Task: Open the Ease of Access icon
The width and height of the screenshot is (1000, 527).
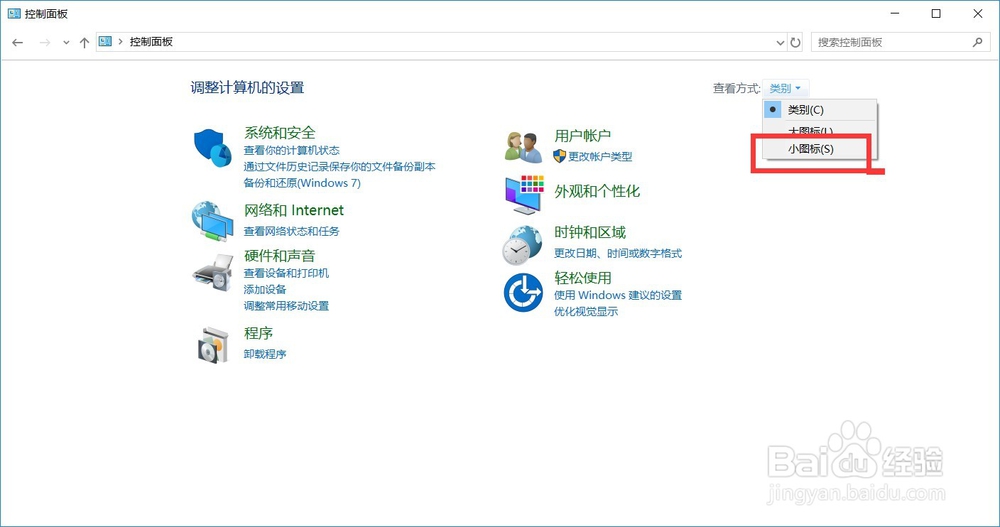Action: [x=523, y=293]
